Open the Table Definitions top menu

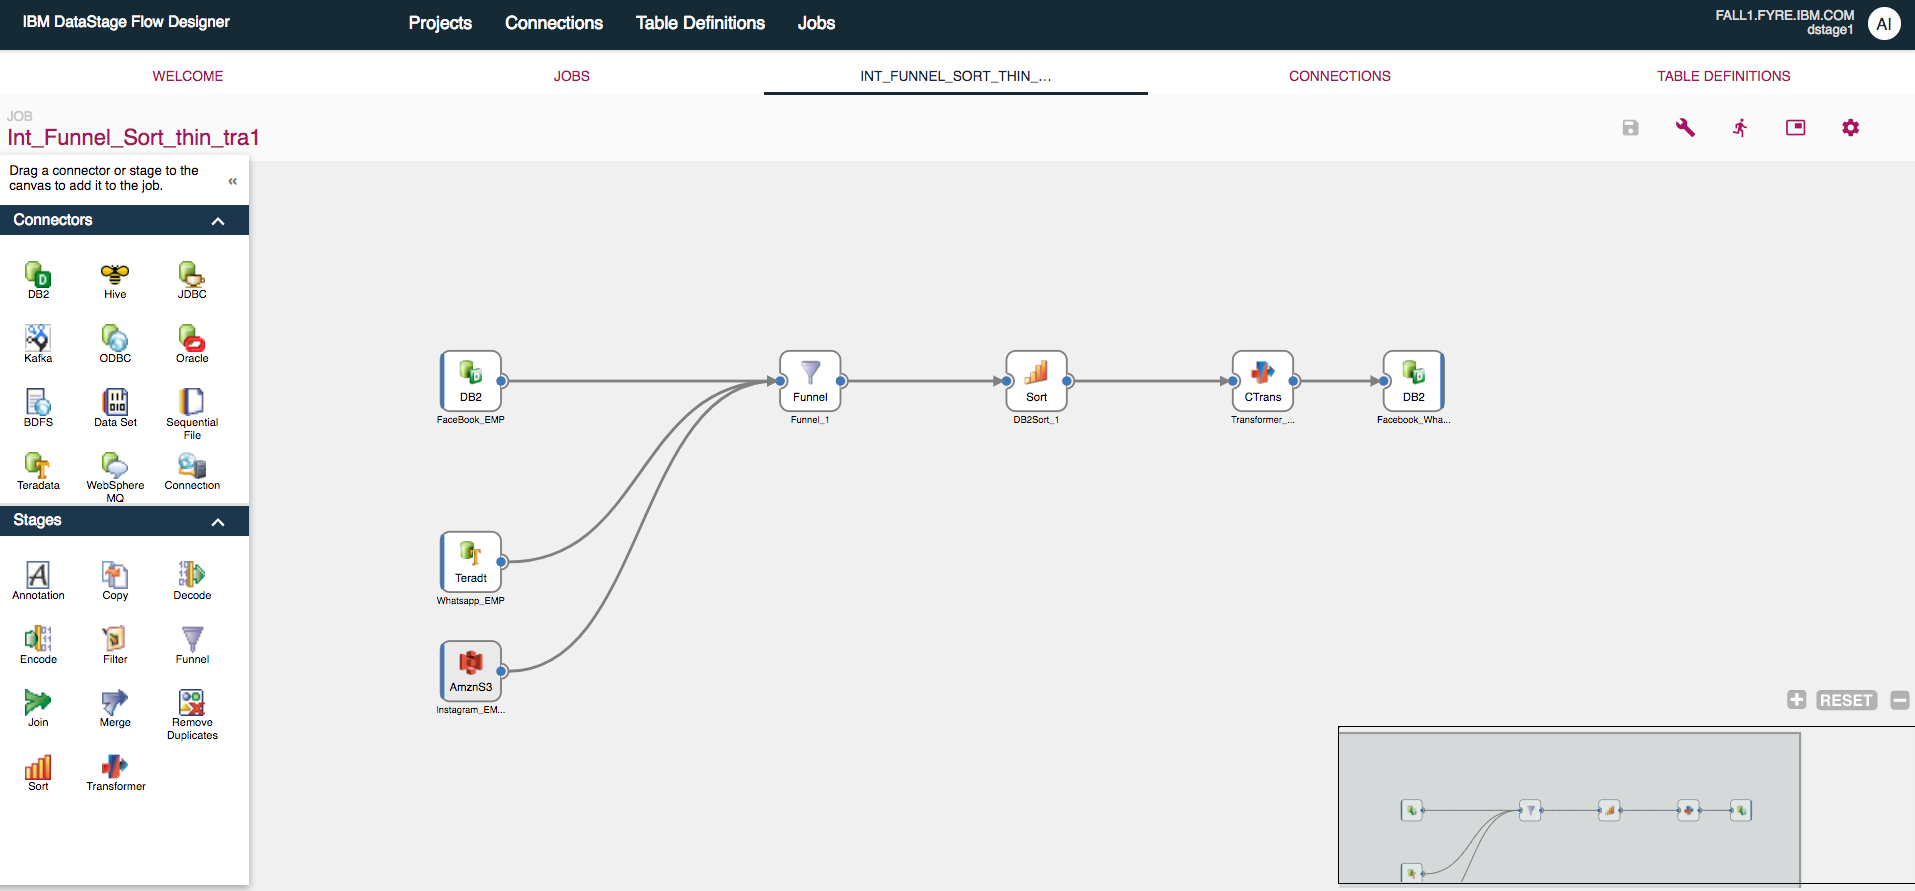(700, 23)
